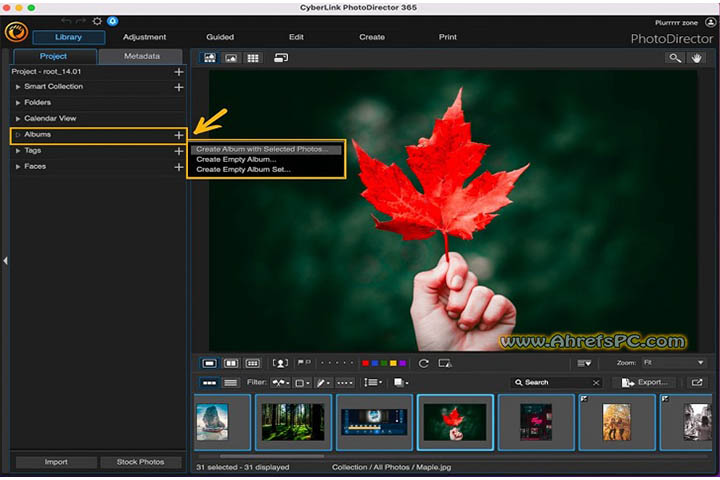
Task: Click the Stock Photos button
Action: pos(141,462)
